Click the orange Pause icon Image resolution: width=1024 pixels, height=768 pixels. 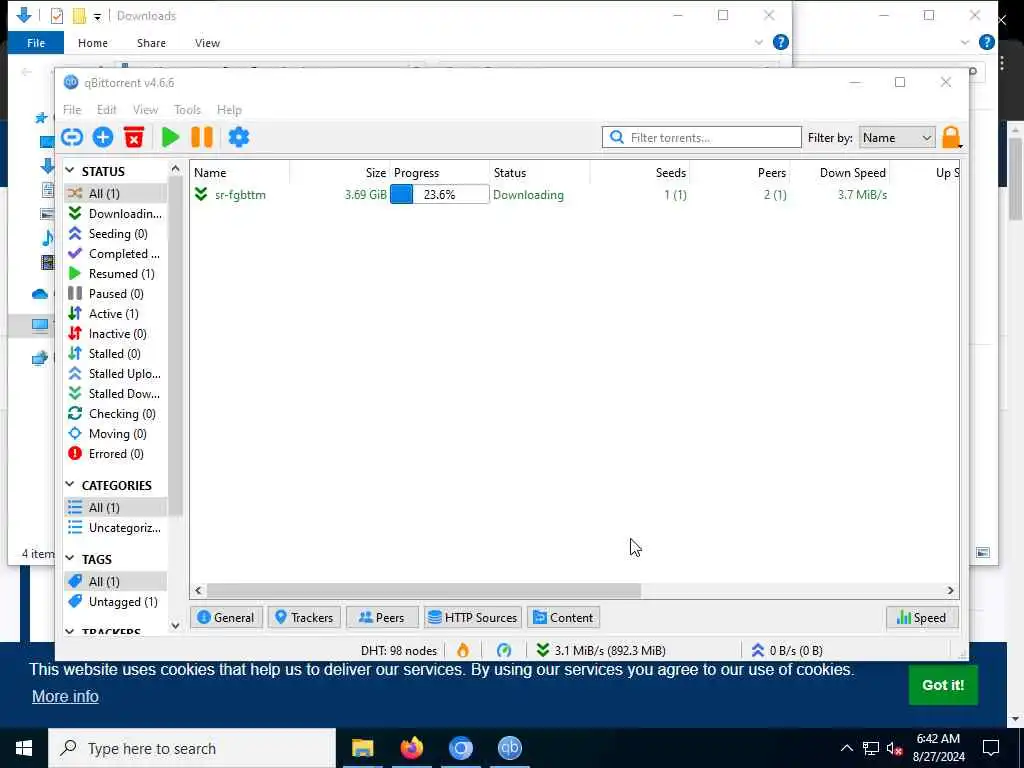[202, 137]
